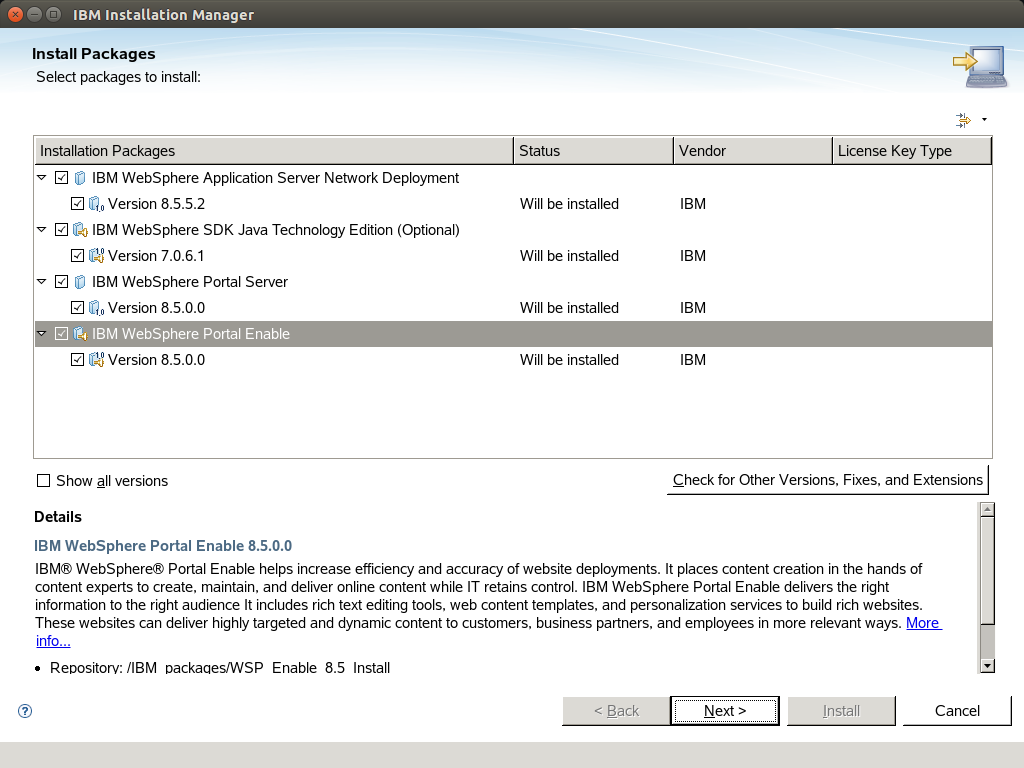Click the version icon next to Version 7.0.6.1
This screenshot has height=768, width=1024.
pyautogui.click(x=96, y=256)
